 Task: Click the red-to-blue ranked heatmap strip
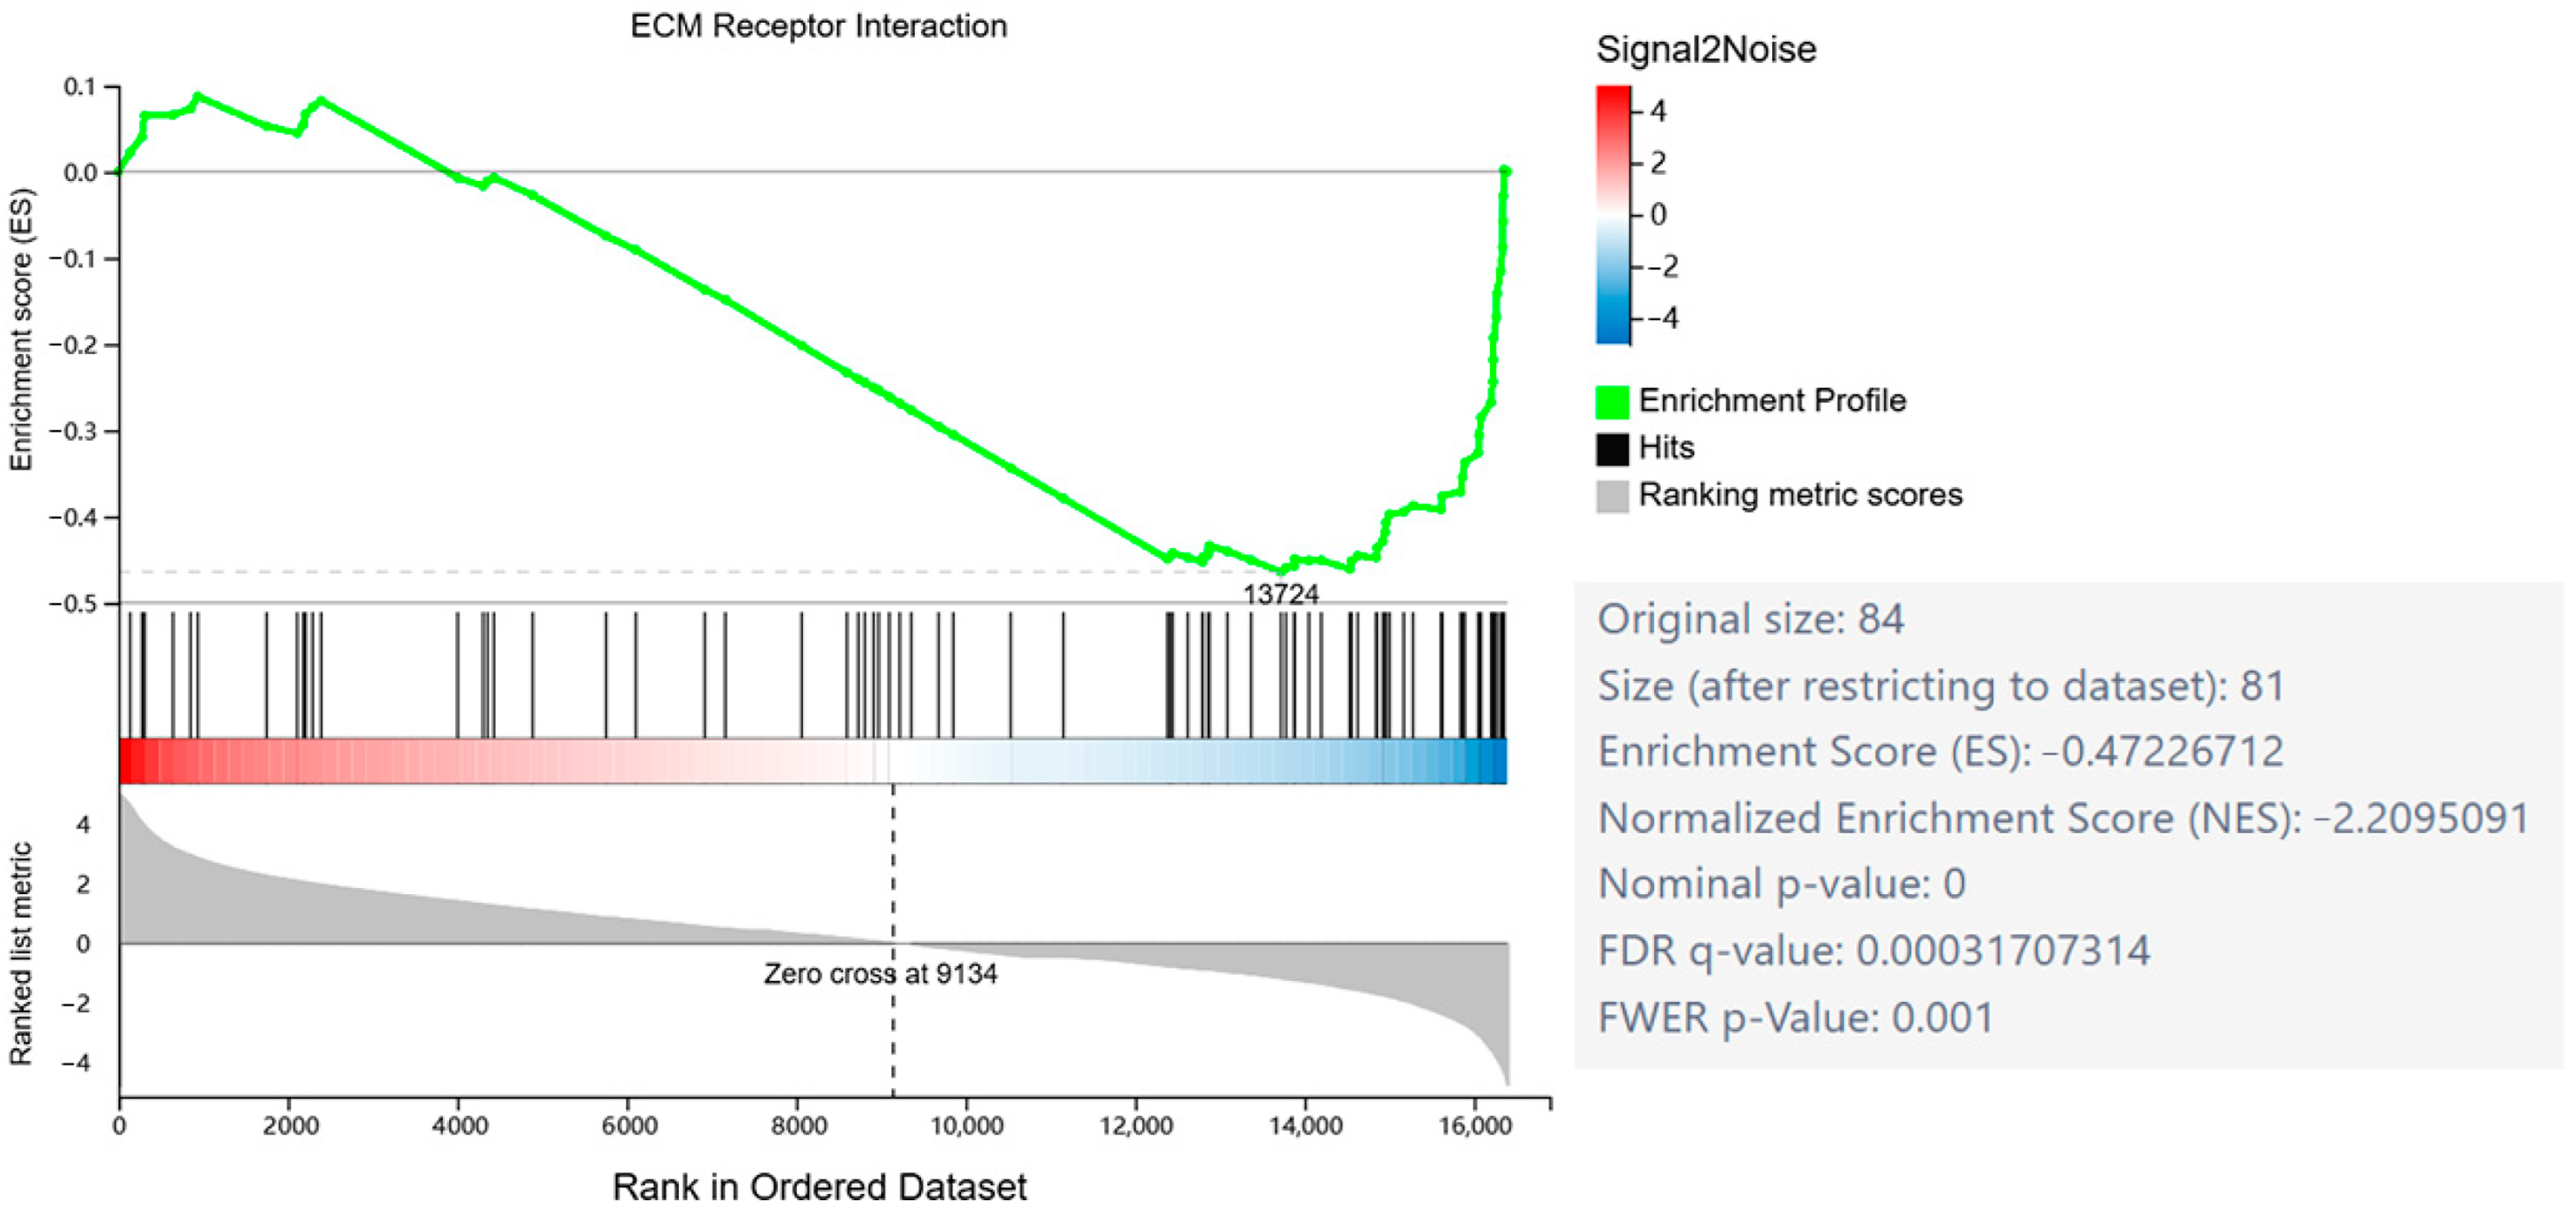812,761
